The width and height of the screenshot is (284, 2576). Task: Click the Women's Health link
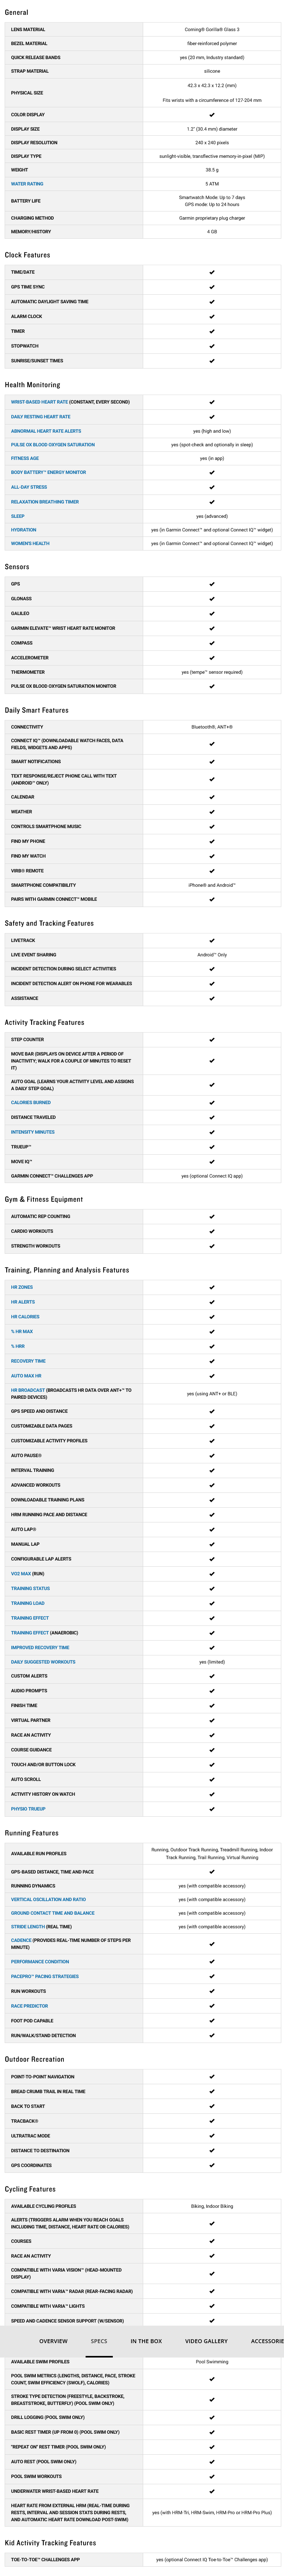tap(30, 543)
